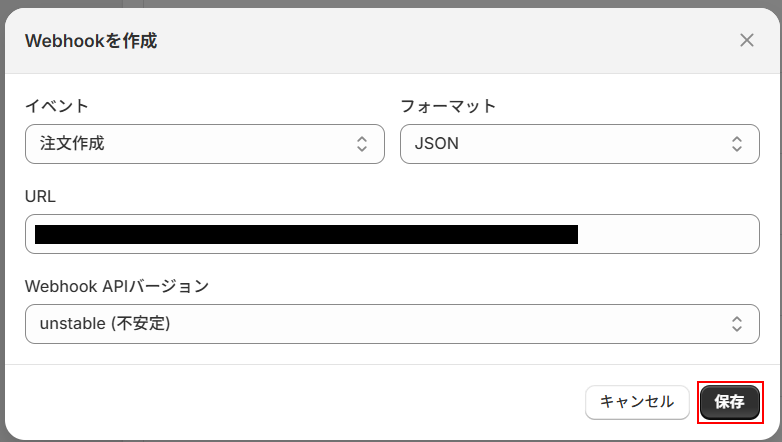Click the unstable (不安定) value text
Screen dimensions: 782x442
point(105,324)
